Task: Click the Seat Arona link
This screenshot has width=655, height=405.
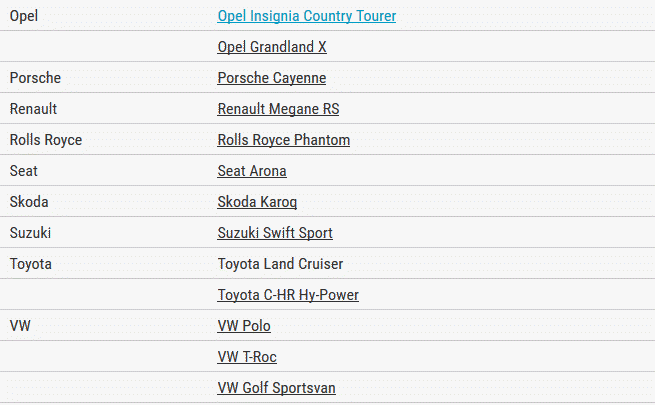Action: tap(252, 171)
